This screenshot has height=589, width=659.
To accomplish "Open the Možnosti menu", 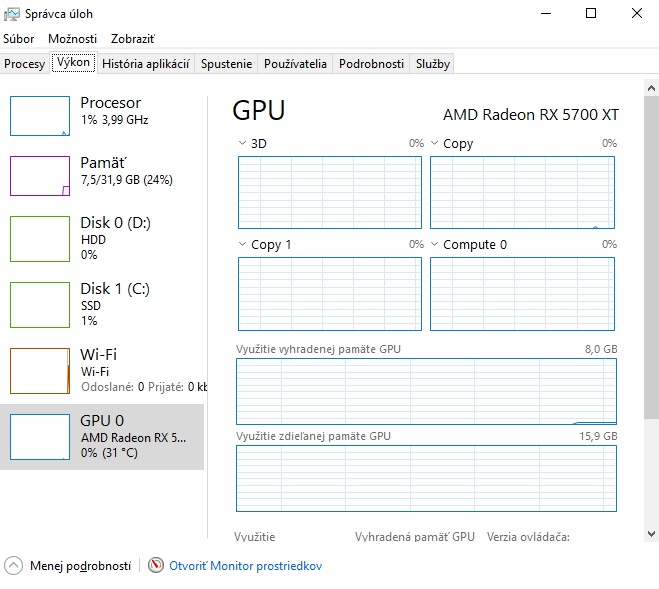I will 72,38.
